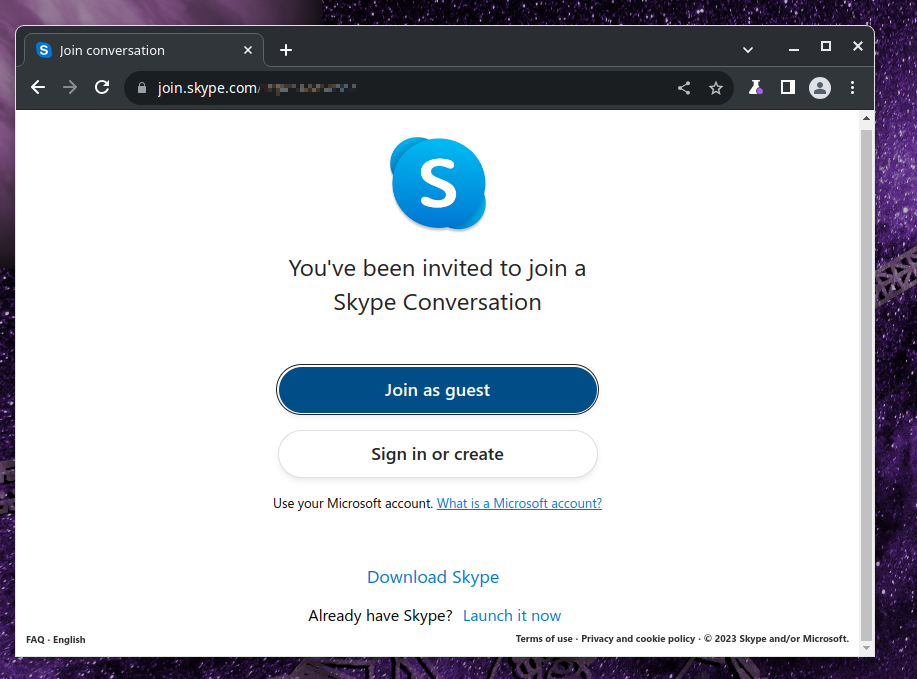
Task: Change language via English link
Action: 69,640
